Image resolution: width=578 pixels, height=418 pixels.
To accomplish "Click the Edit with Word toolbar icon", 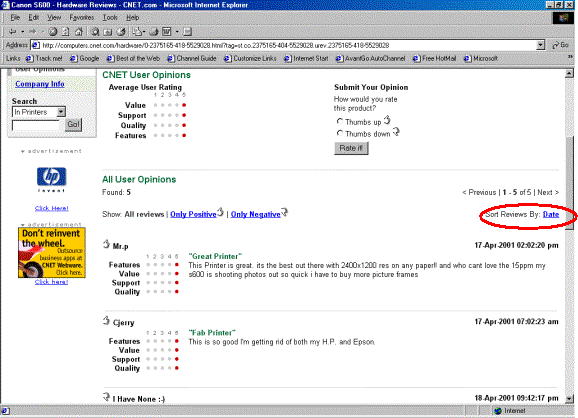I will (x=167, y=32).
